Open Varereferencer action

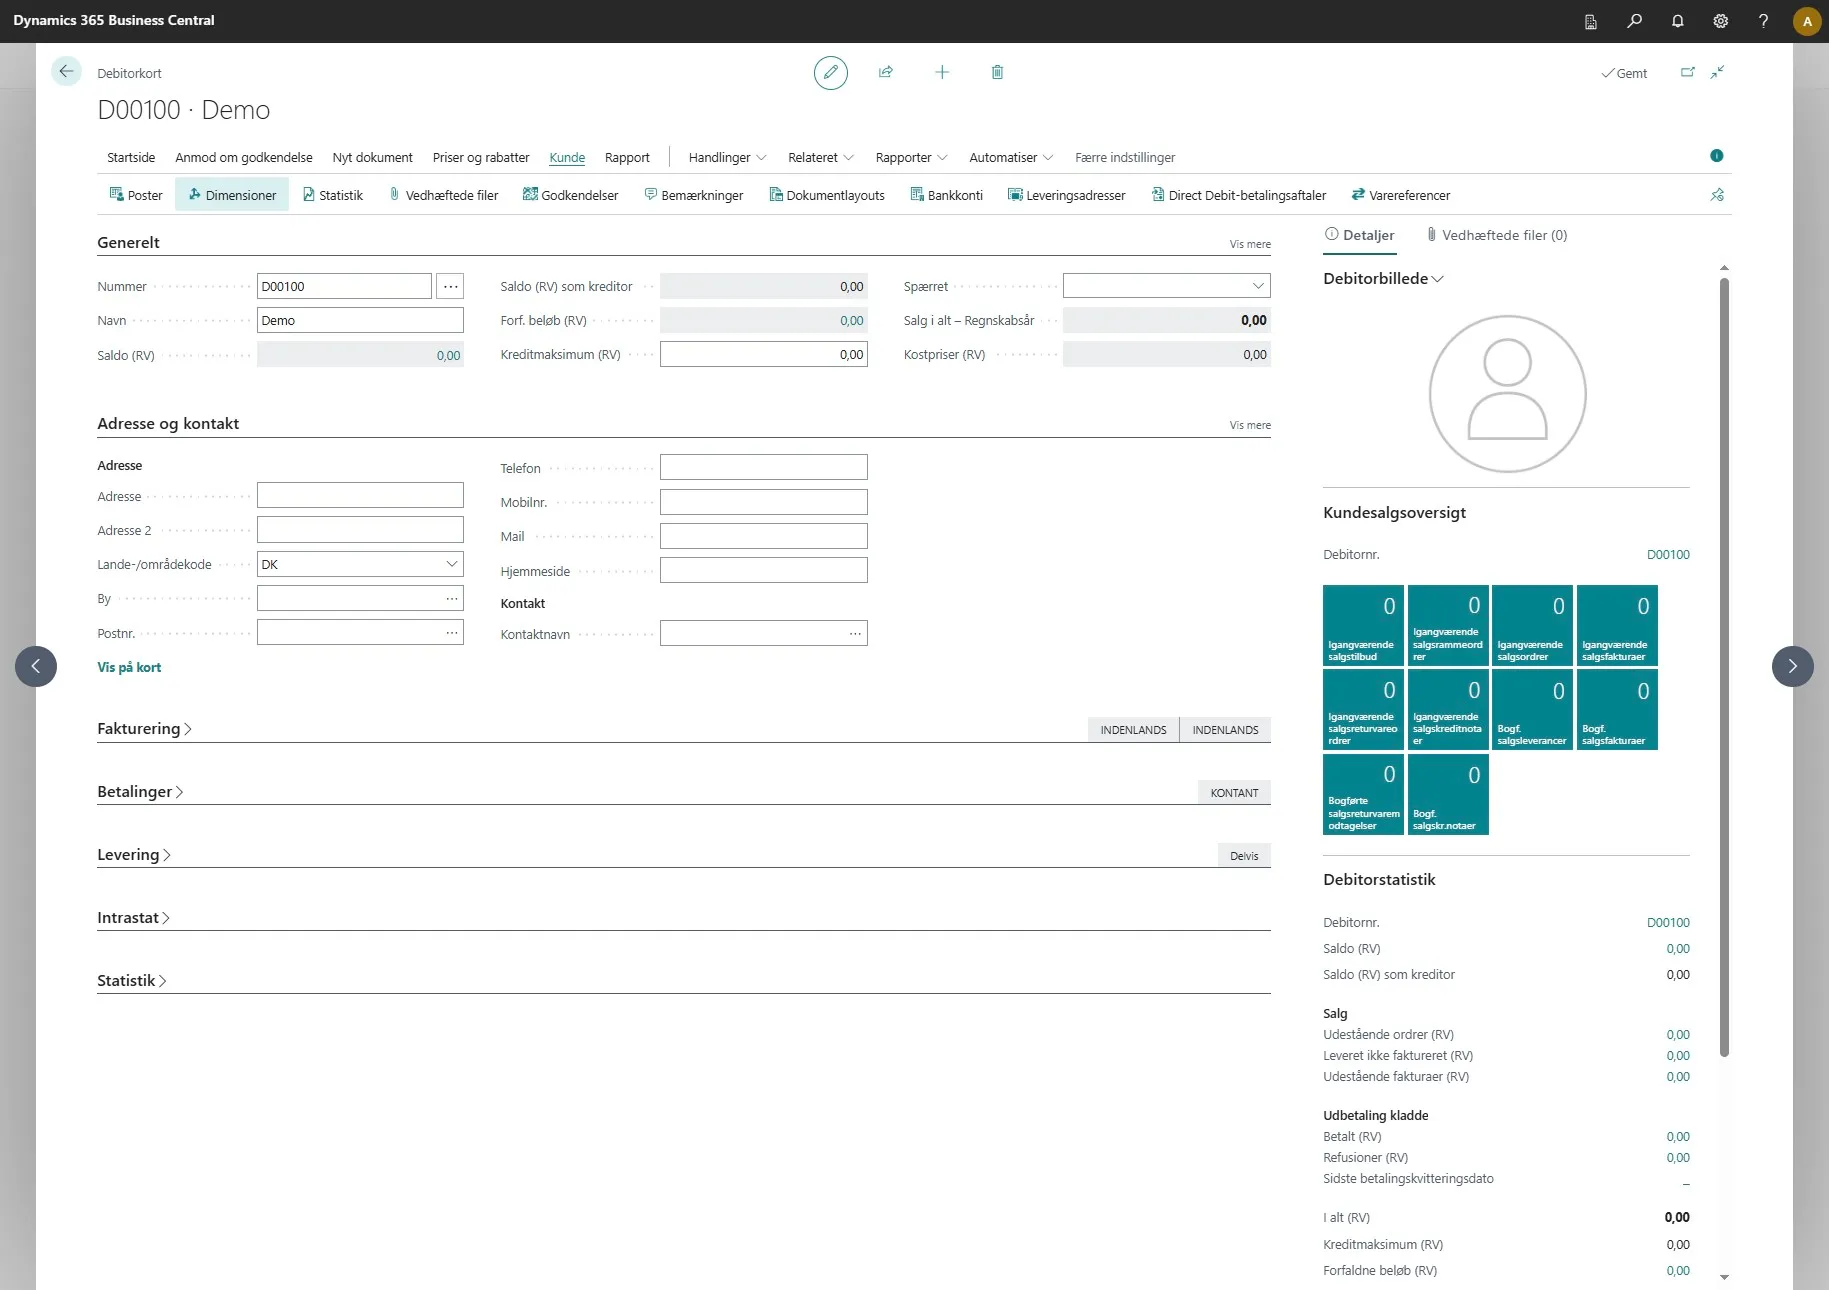[1400, 195]
